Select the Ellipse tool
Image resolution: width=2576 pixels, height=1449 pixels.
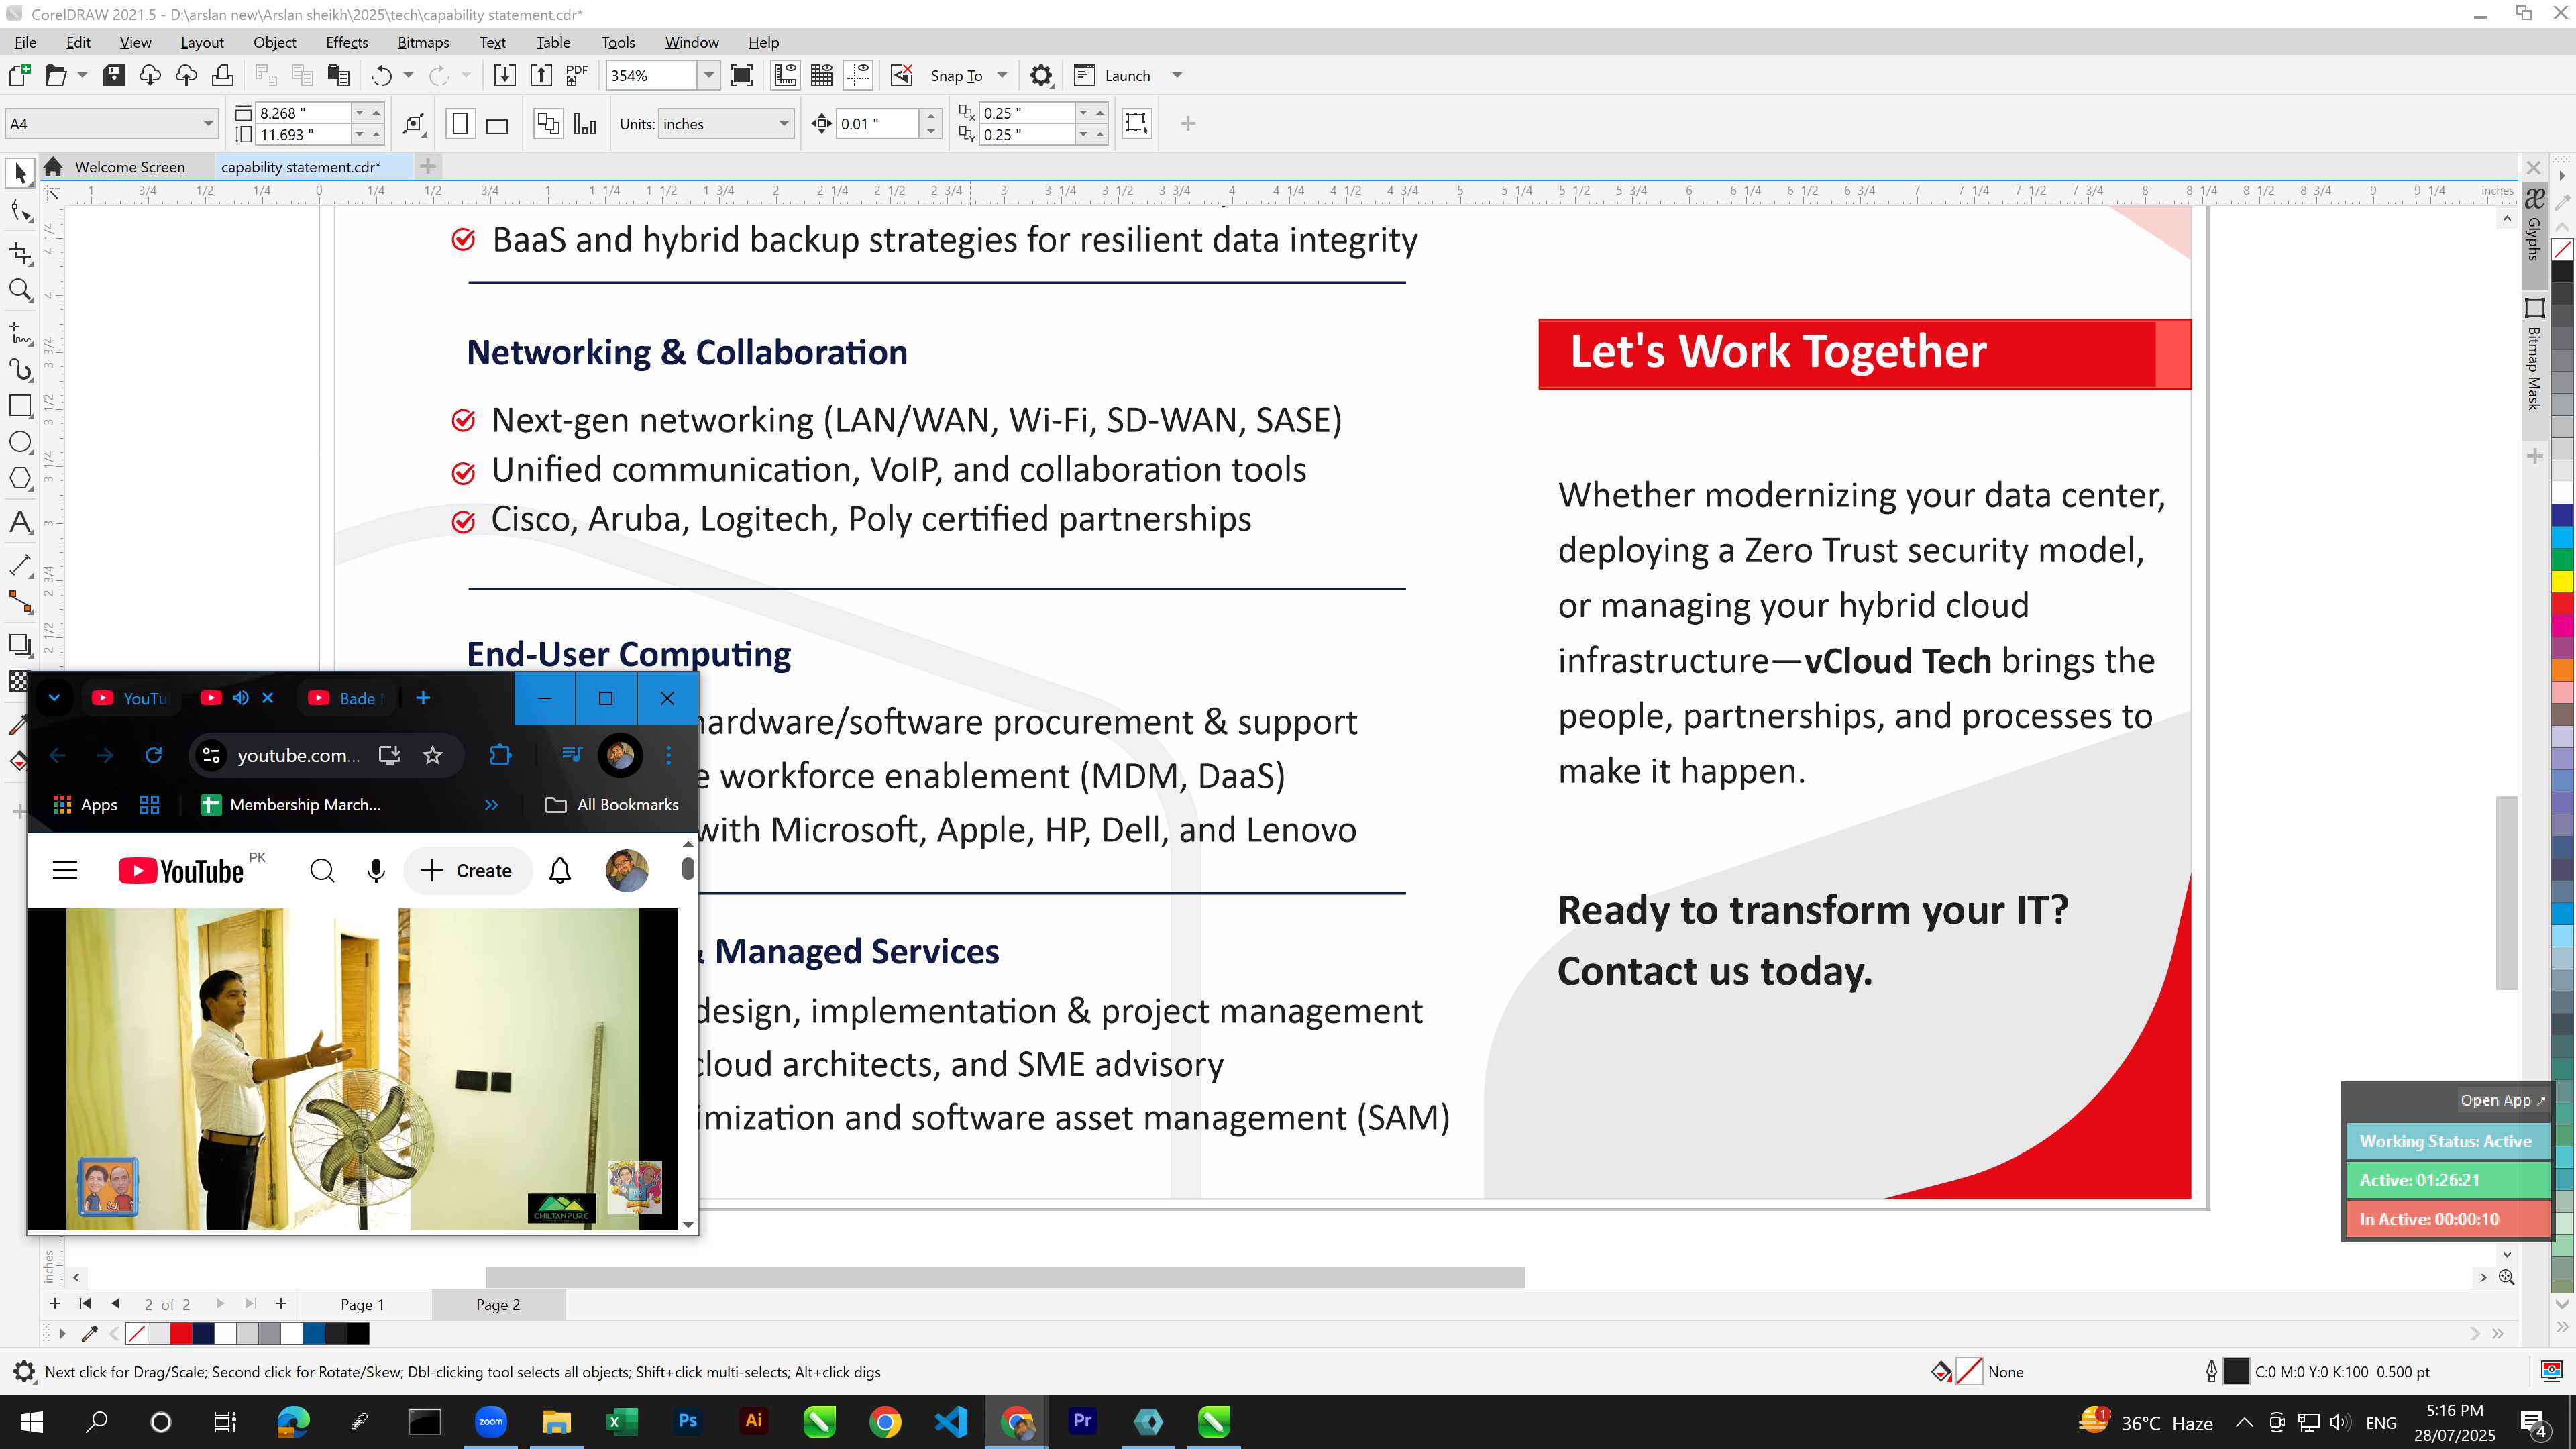pyautogui.click(x=20, y=443)
